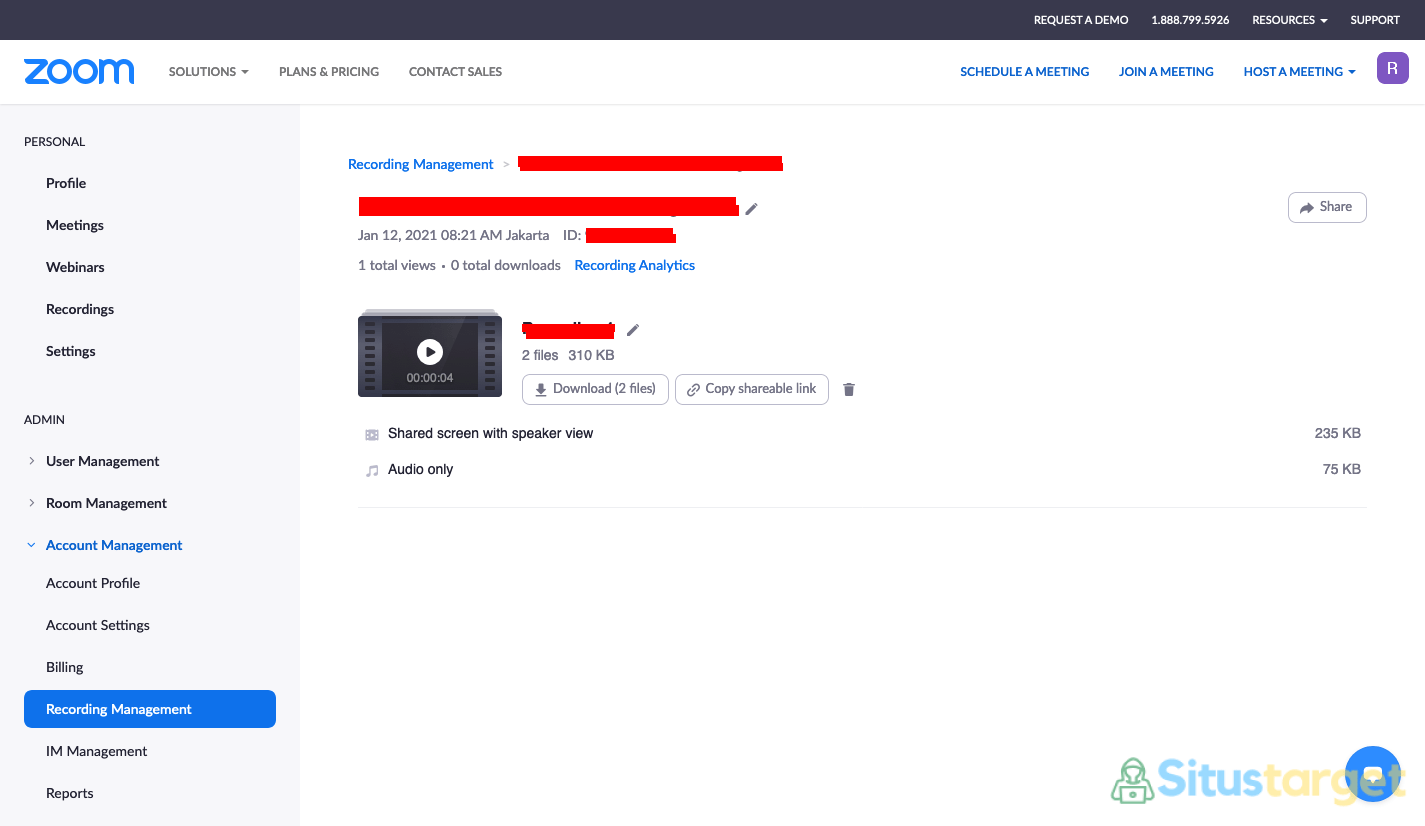1425x826 pixels.
Task: Expand Host a Meeting dropdown
Action: (x=1300, y=71)
